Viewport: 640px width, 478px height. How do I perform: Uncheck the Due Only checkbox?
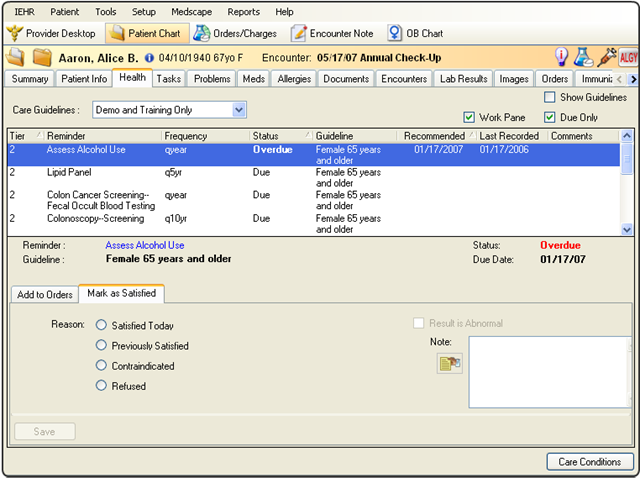pyautogui.click(x=550, y=118)
